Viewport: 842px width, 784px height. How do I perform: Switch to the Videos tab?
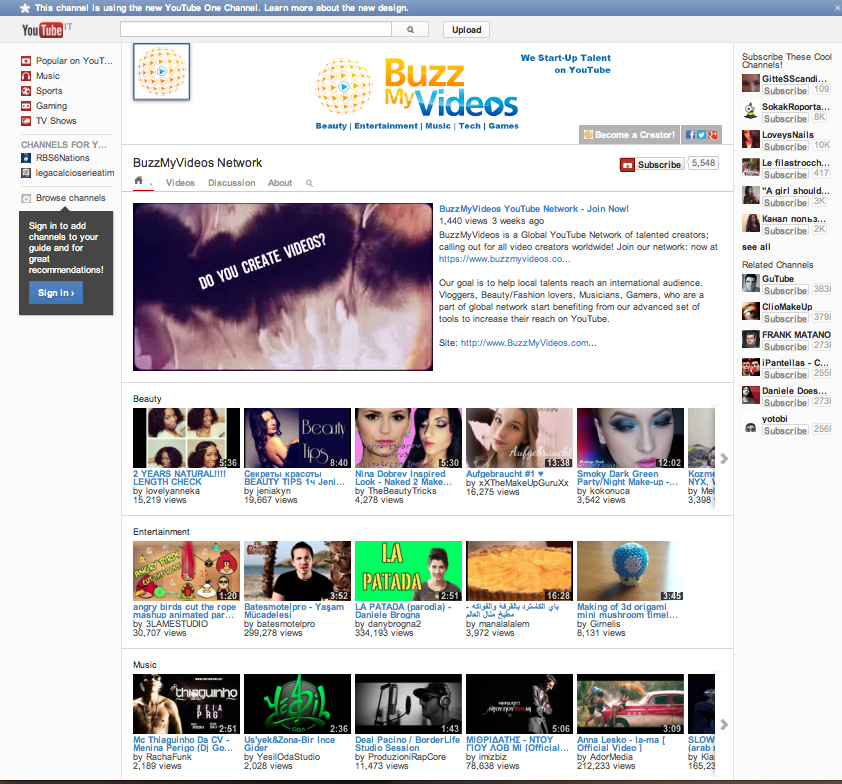(180, 183)
